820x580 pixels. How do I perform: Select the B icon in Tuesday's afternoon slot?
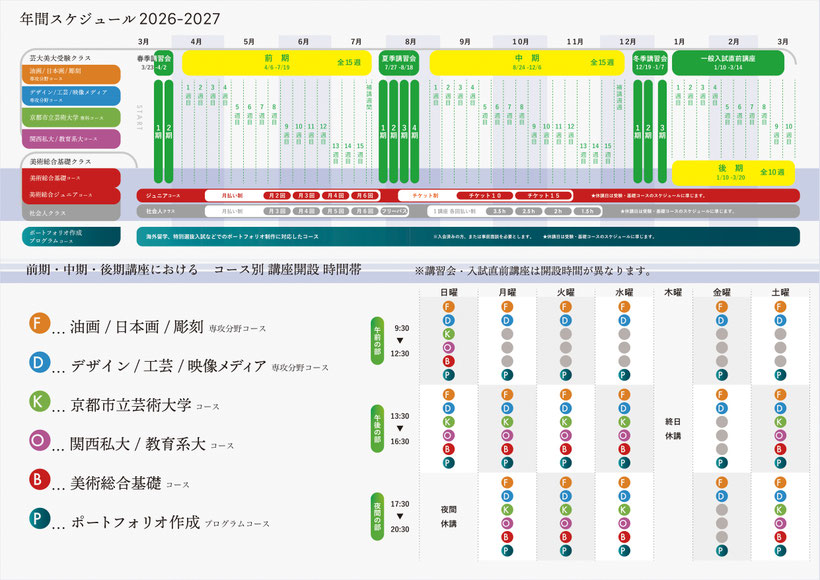565,449
